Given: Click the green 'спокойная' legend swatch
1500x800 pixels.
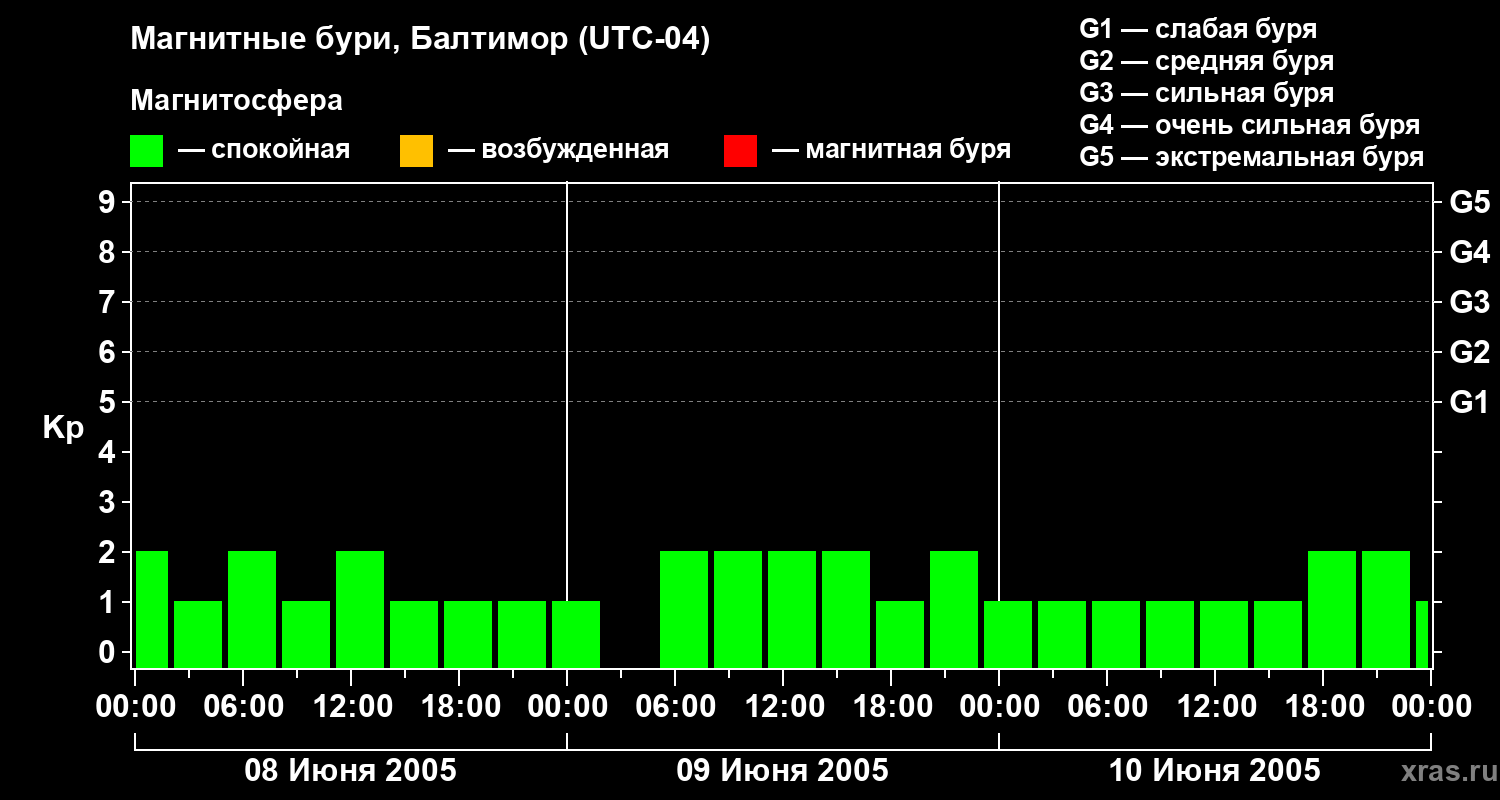Looking at the screenshot, I should point(147,151).
